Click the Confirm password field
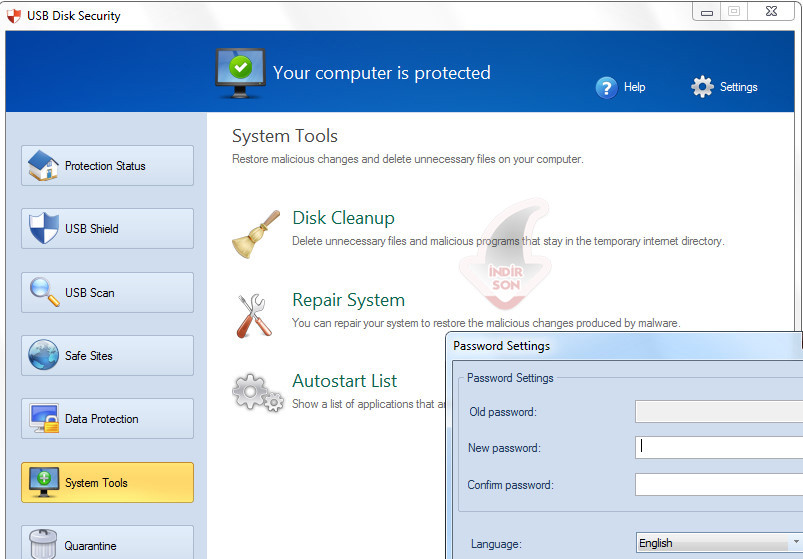 tap(719, 484)
